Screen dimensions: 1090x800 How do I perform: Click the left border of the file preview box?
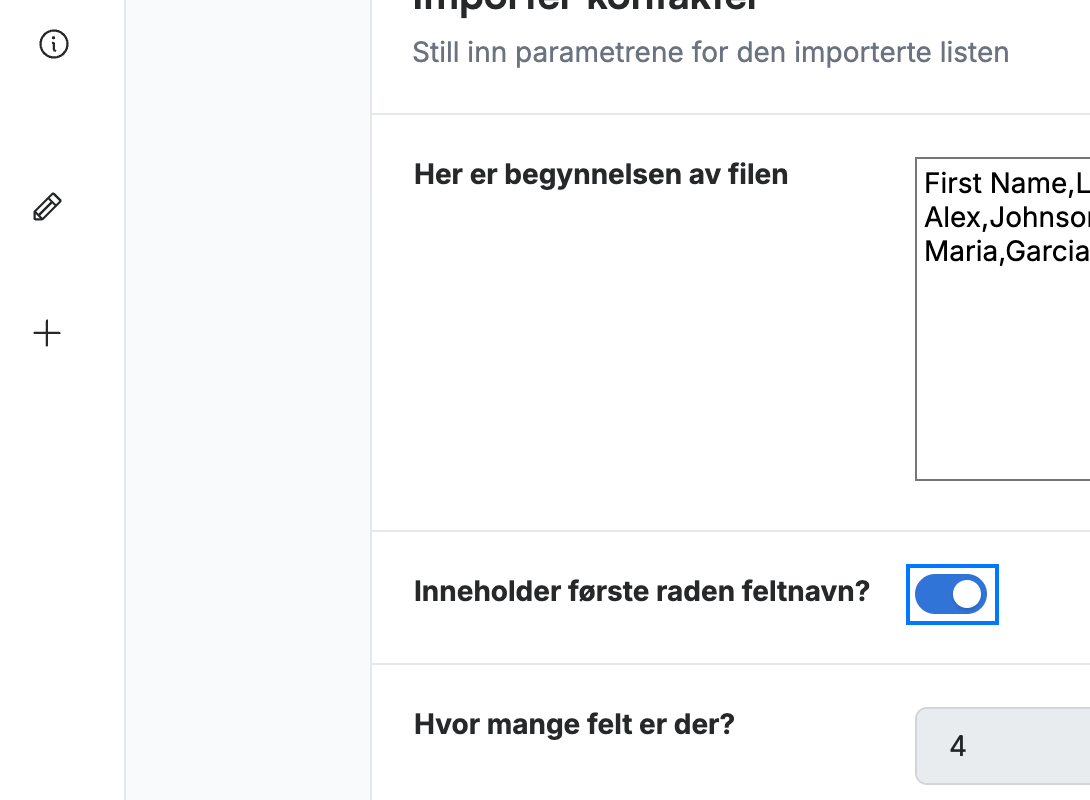[916, 319]
